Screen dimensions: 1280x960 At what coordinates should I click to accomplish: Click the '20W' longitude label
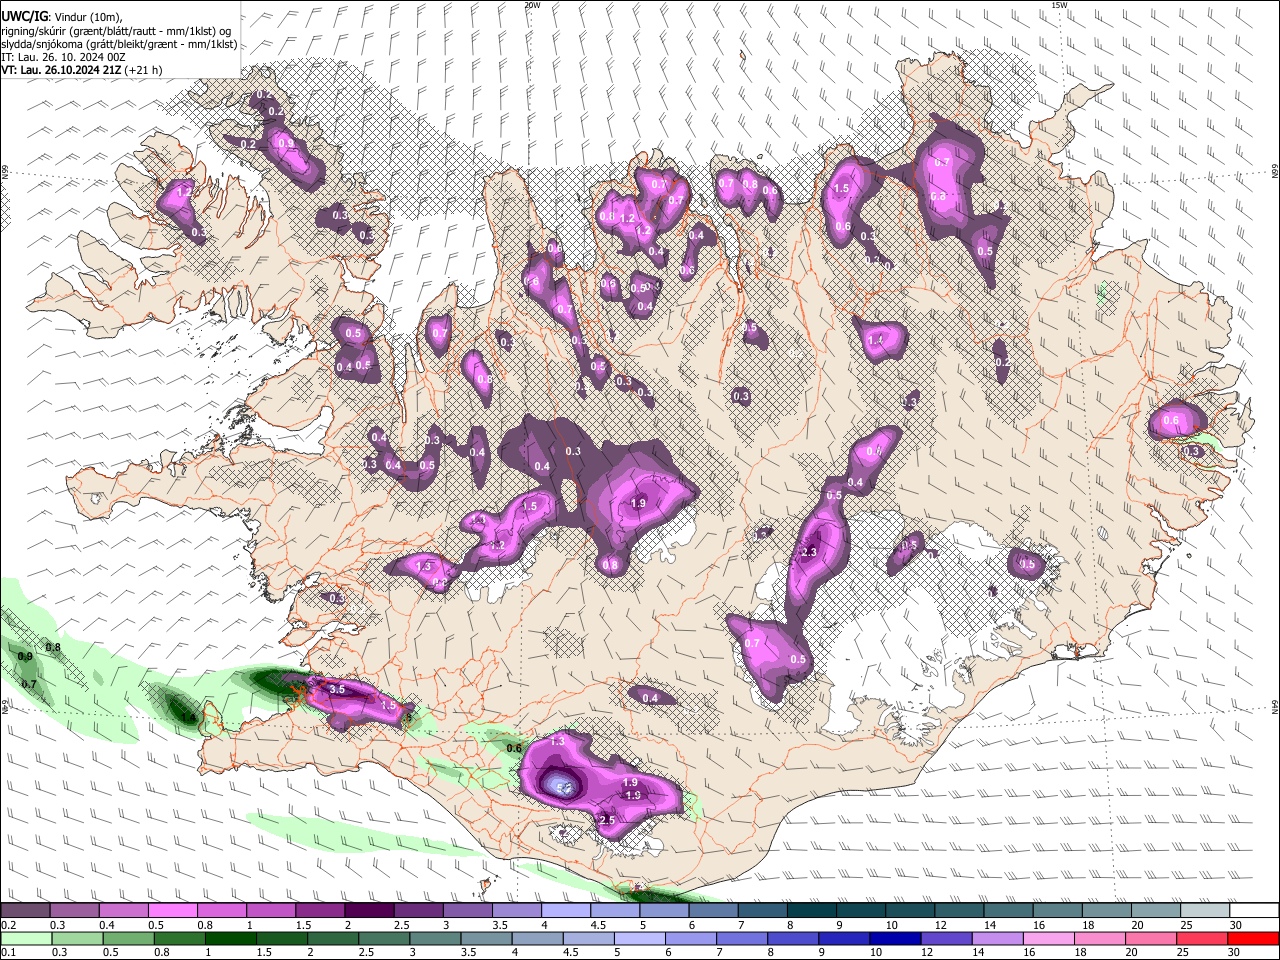pos(532,5)
